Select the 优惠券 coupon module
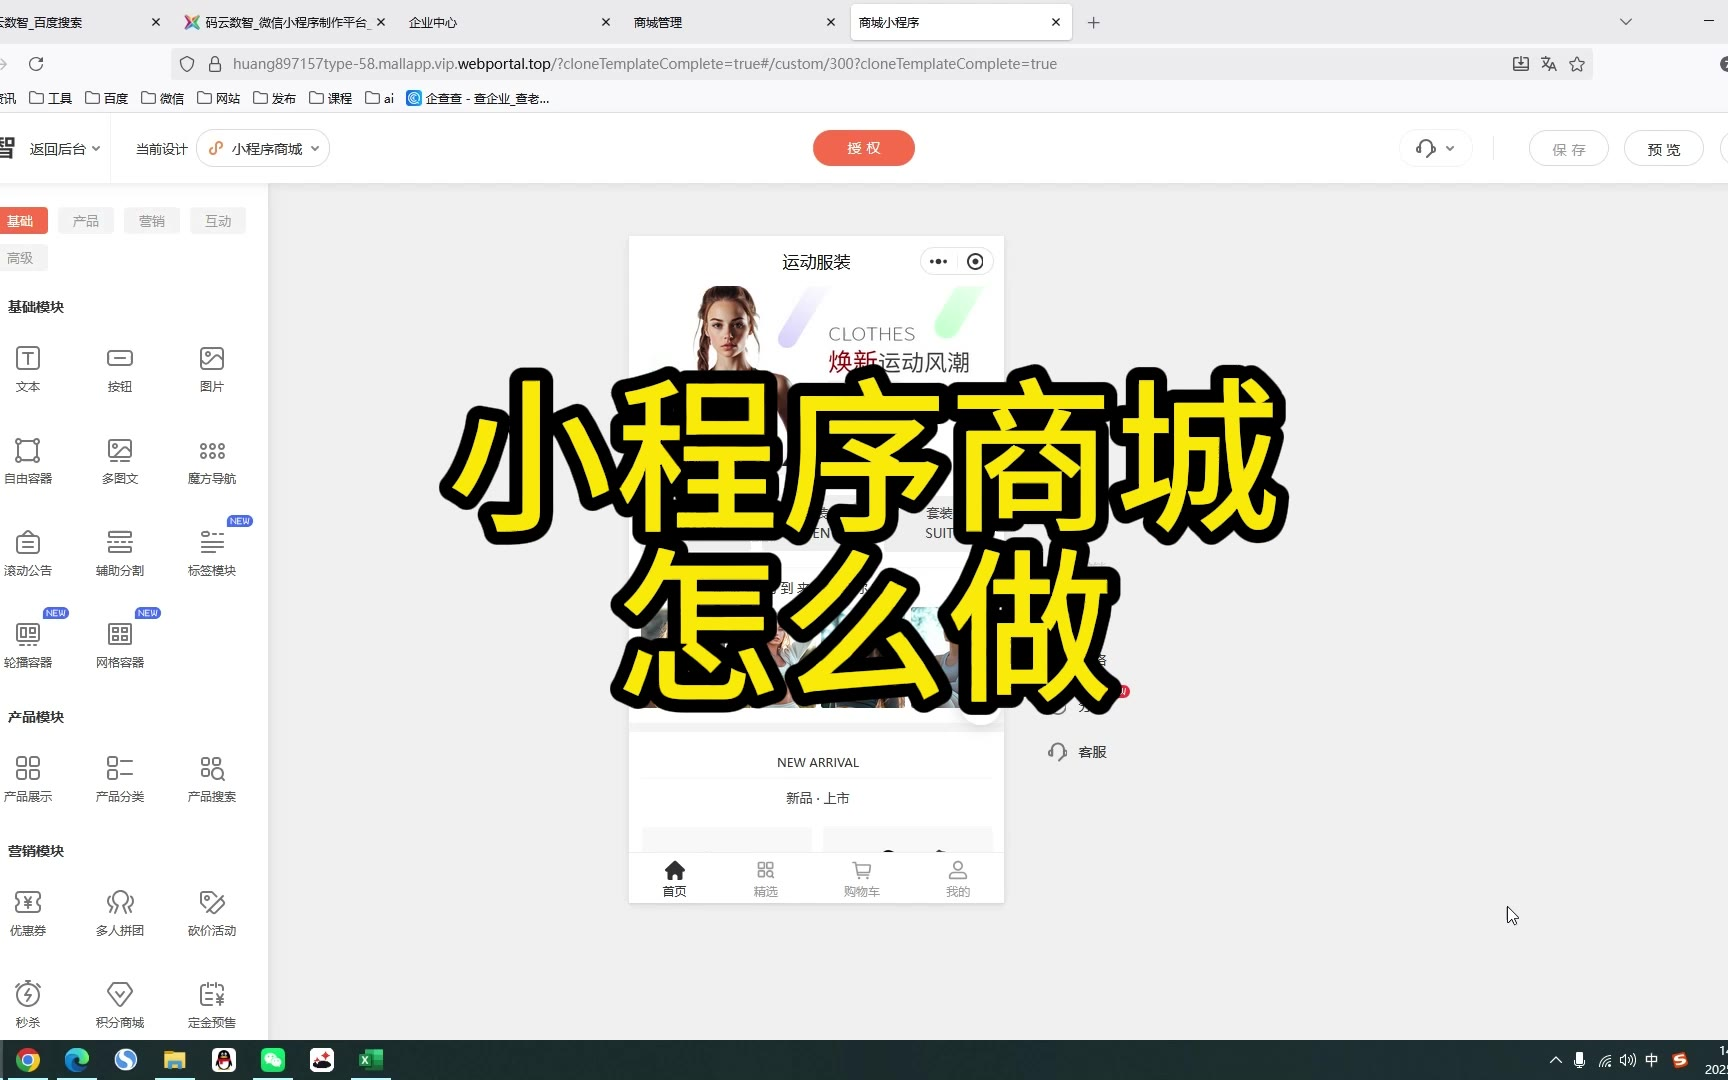 coord(28,912)
